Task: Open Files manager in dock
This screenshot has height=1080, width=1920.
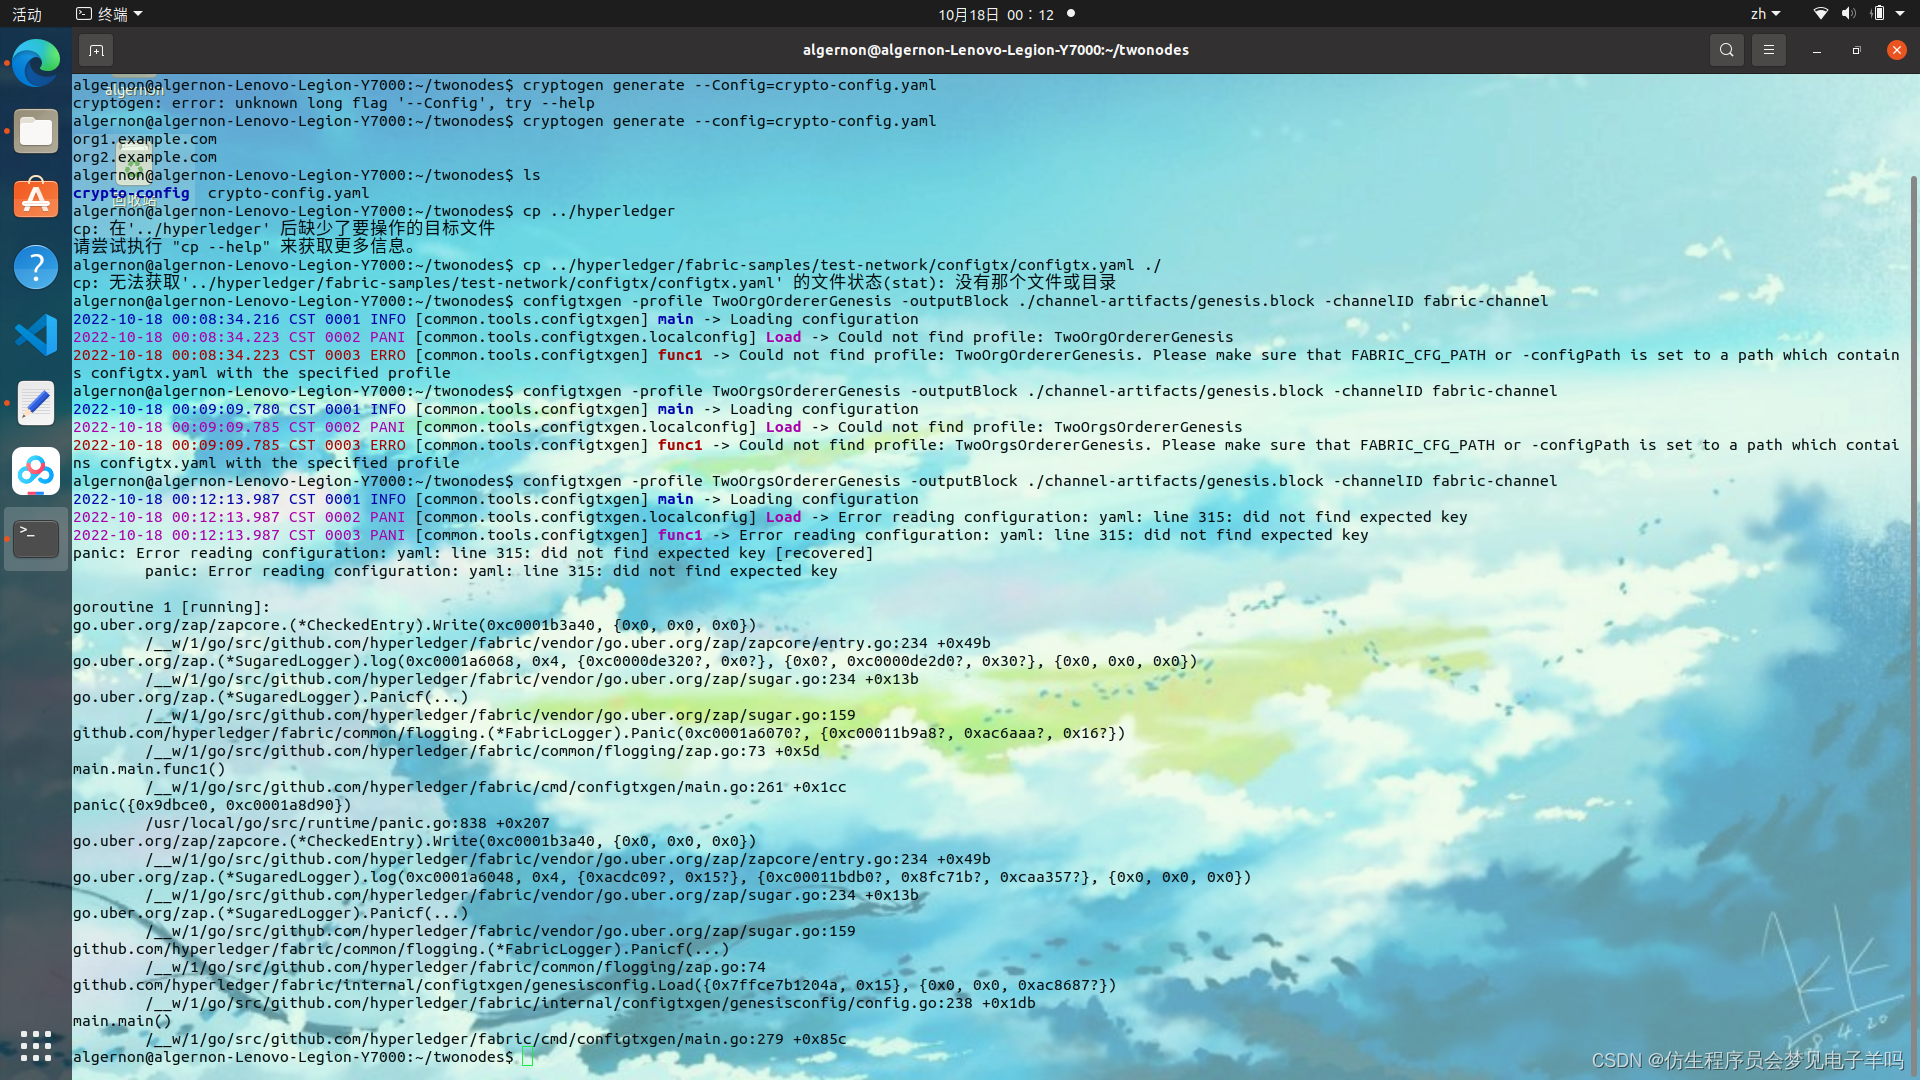Action: pos(36,131)
